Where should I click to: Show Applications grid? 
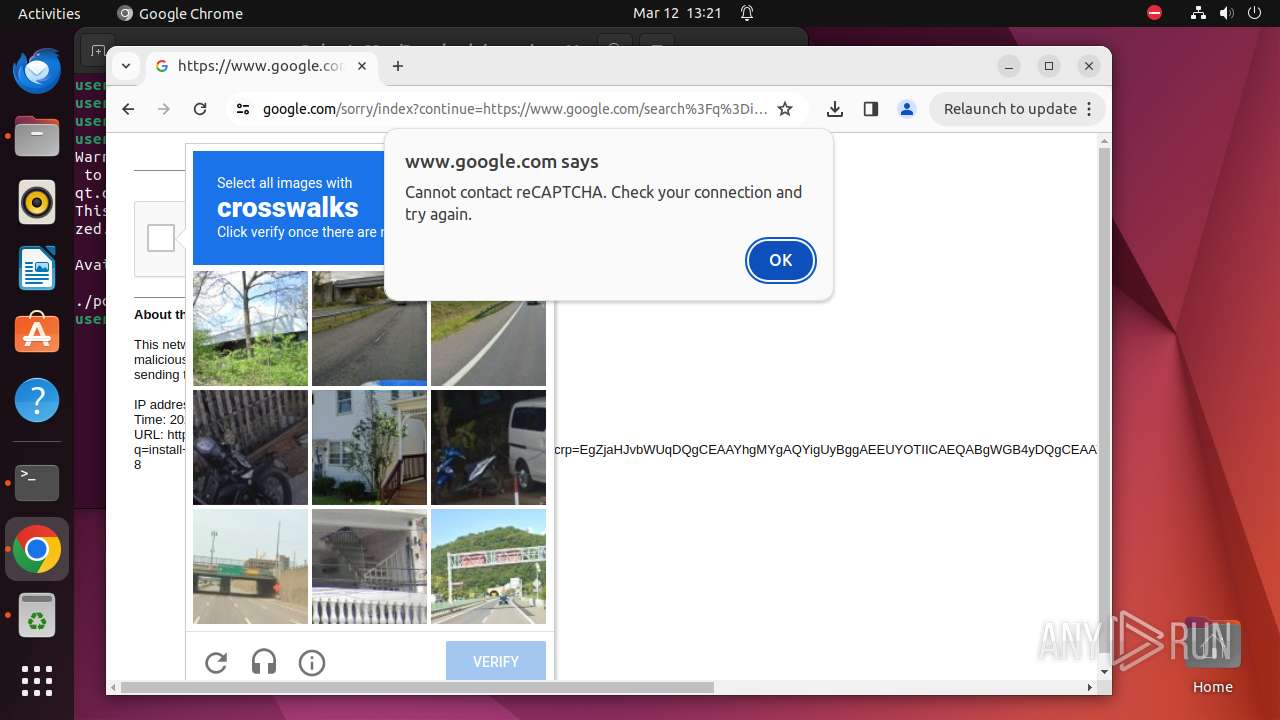[37, 681]
